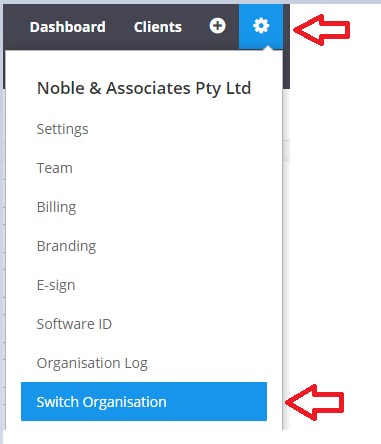View the Organisation Log entry
Image resolution: width=381 pixels, height=444 pixels.
pos(92,363)
